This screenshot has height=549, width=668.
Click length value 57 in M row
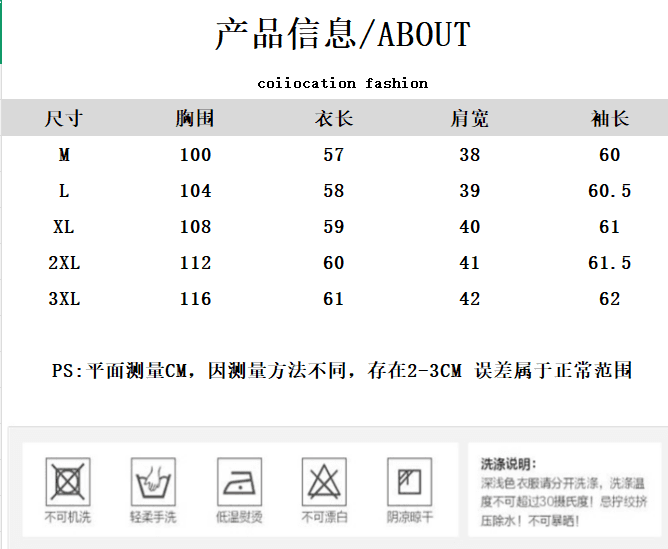coord(334,155)
